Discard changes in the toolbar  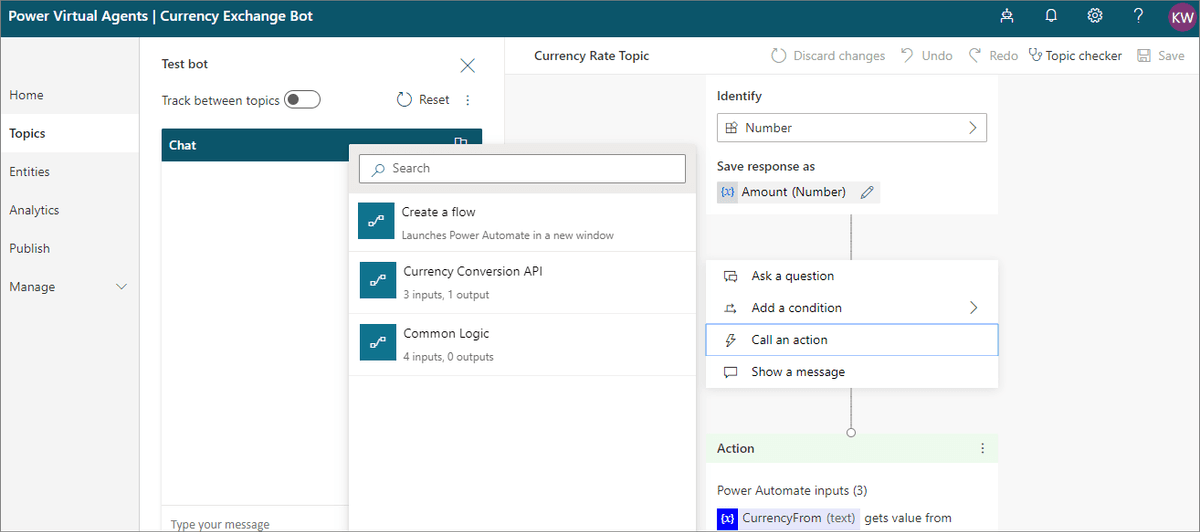828,56
